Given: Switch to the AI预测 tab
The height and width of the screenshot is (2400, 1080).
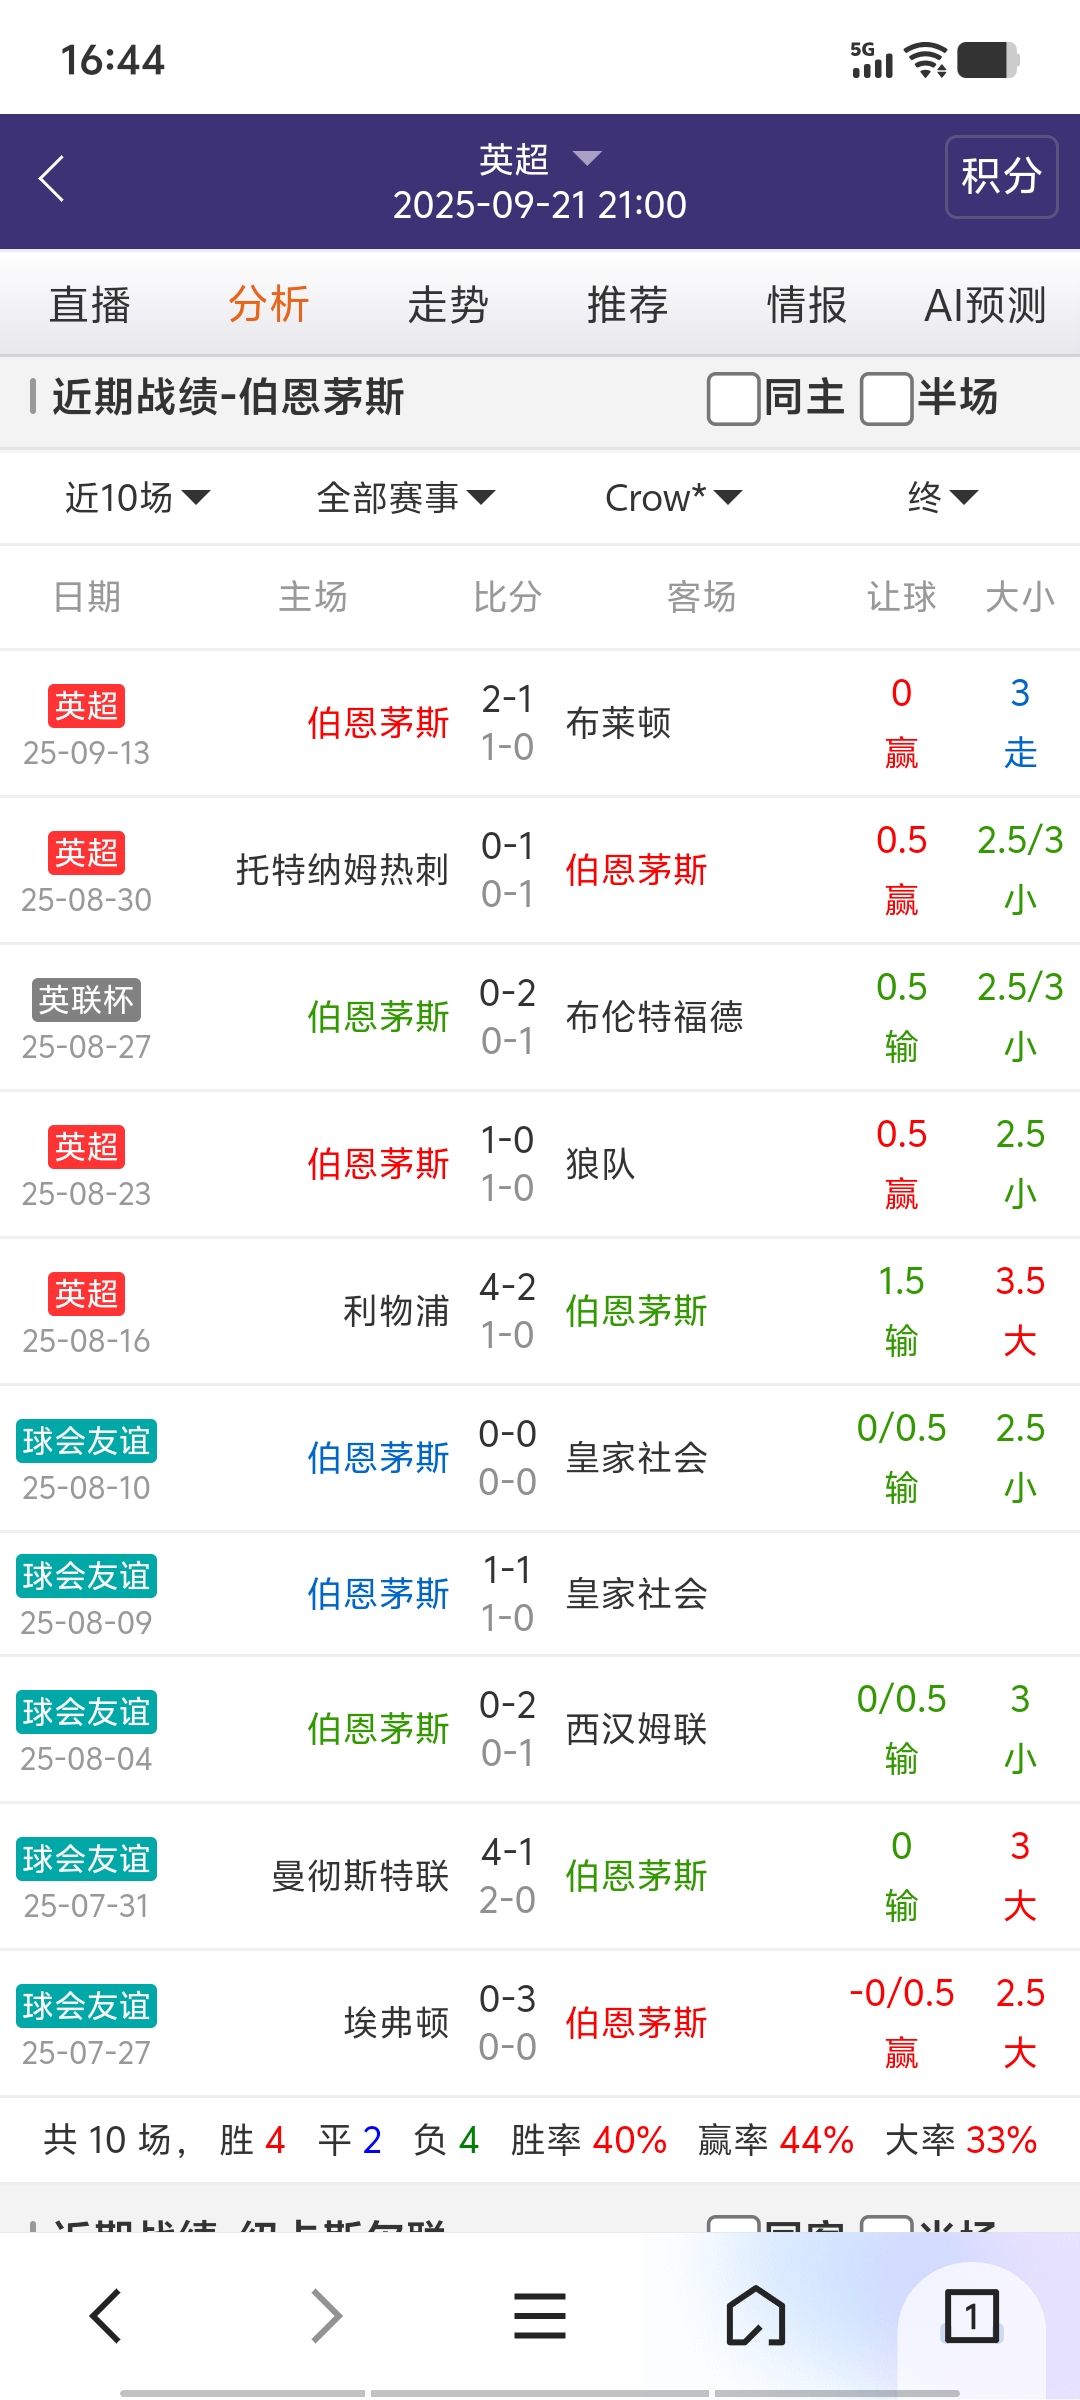Looking at the screenshot, I should [x=985, y=305].
